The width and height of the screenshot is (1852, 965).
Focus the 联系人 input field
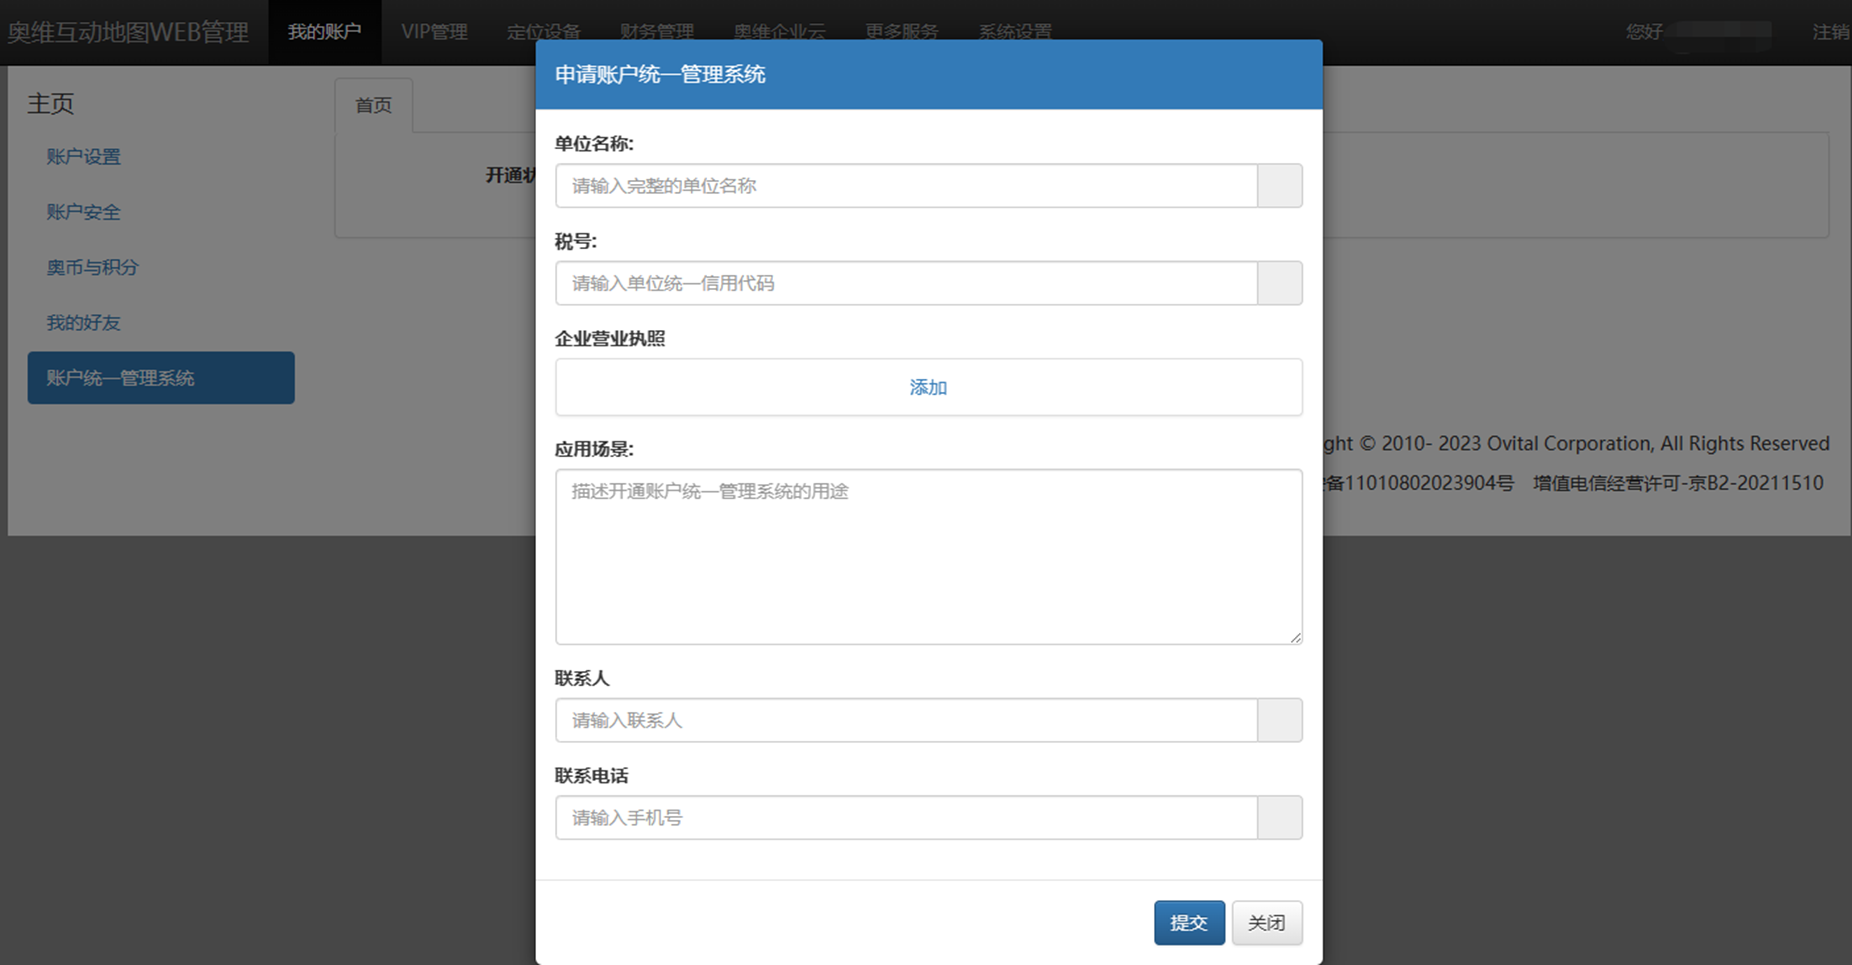point(906,720)
